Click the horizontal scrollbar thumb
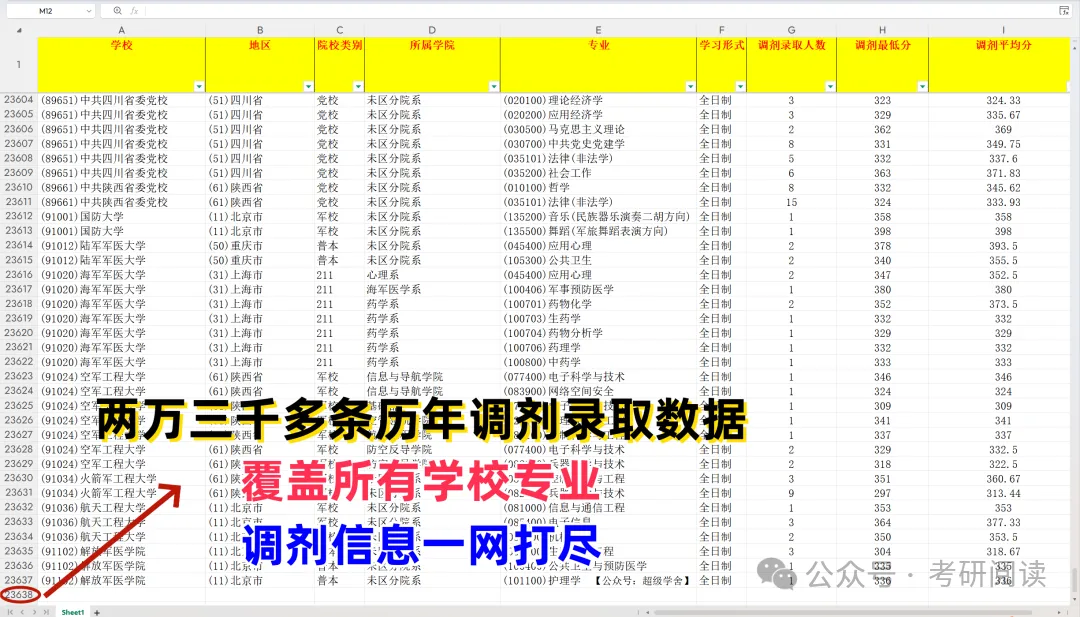This screenshot has height=617, width=1080. [844, 611]
